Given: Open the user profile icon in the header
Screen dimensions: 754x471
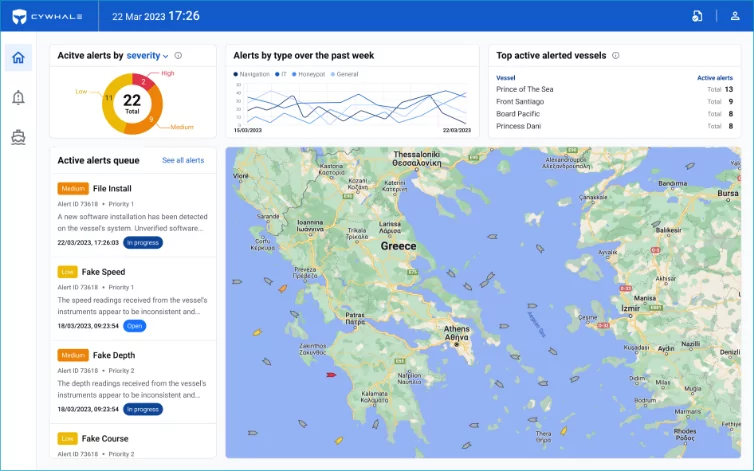Looking at the screenshot, I should tap(735, 16).
